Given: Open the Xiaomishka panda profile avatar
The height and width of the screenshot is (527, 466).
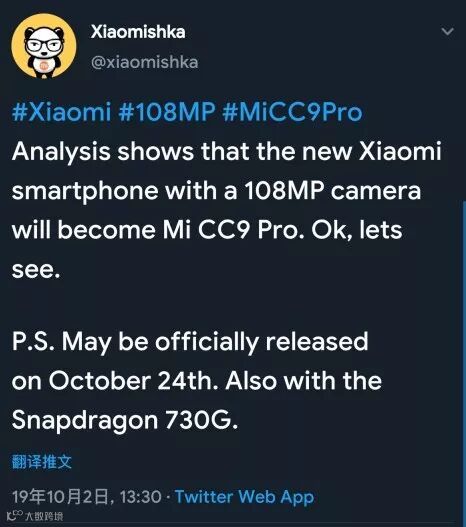Looking at the screenshot, I should (44, 46).
